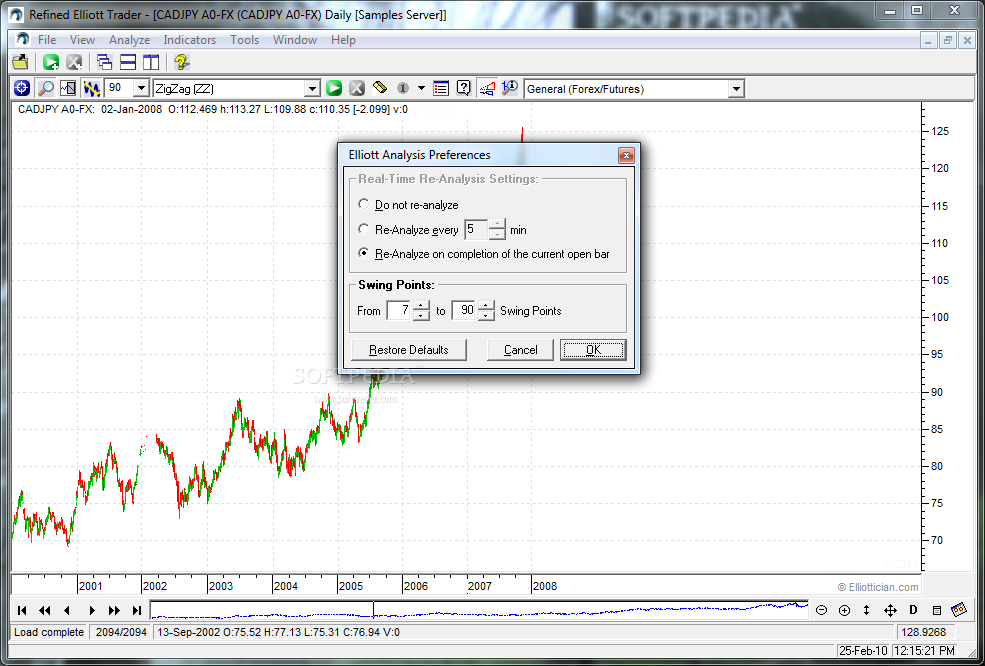Image resolution: width=985 pixels, height=666 pixels.
Task: Decrease the 'to' swing points value
Action: pos(486,315)
